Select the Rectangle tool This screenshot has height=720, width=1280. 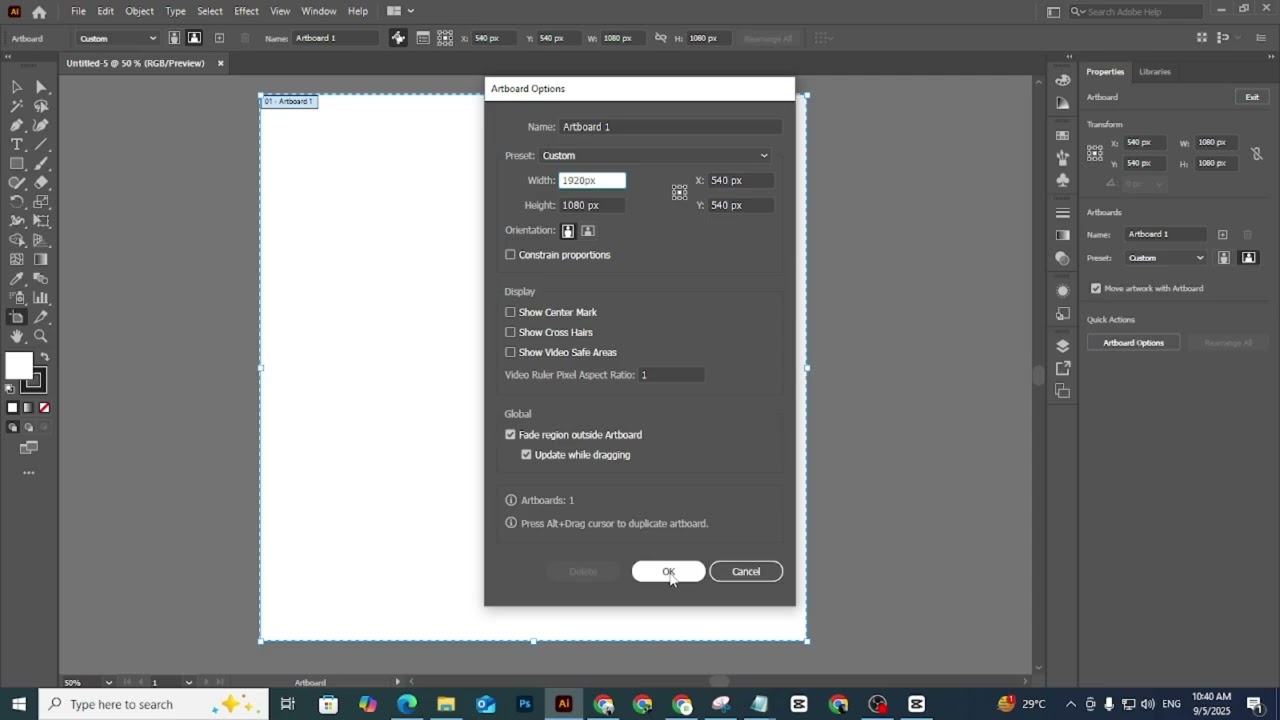pyautogui.click(x=17, y=164)
